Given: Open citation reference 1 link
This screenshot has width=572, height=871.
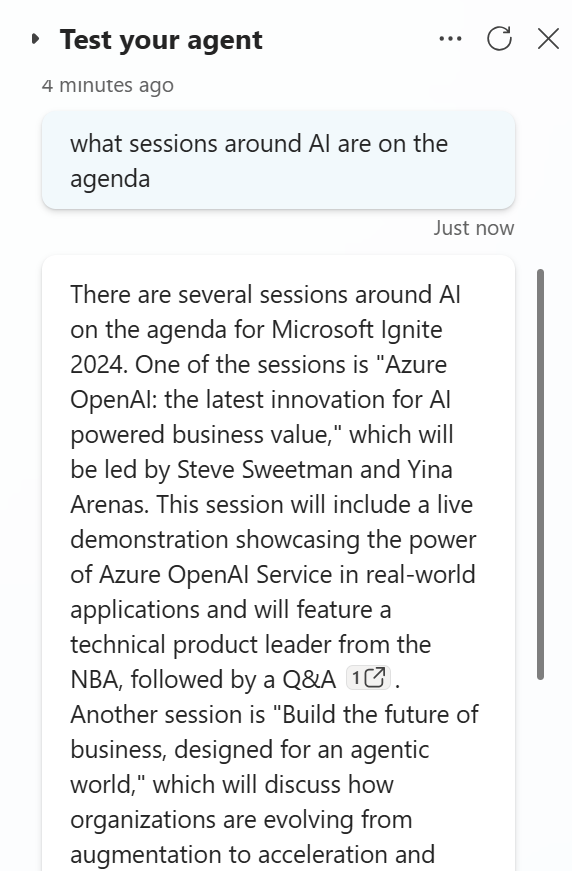Looking at the screenshot, I should [368, 678].
